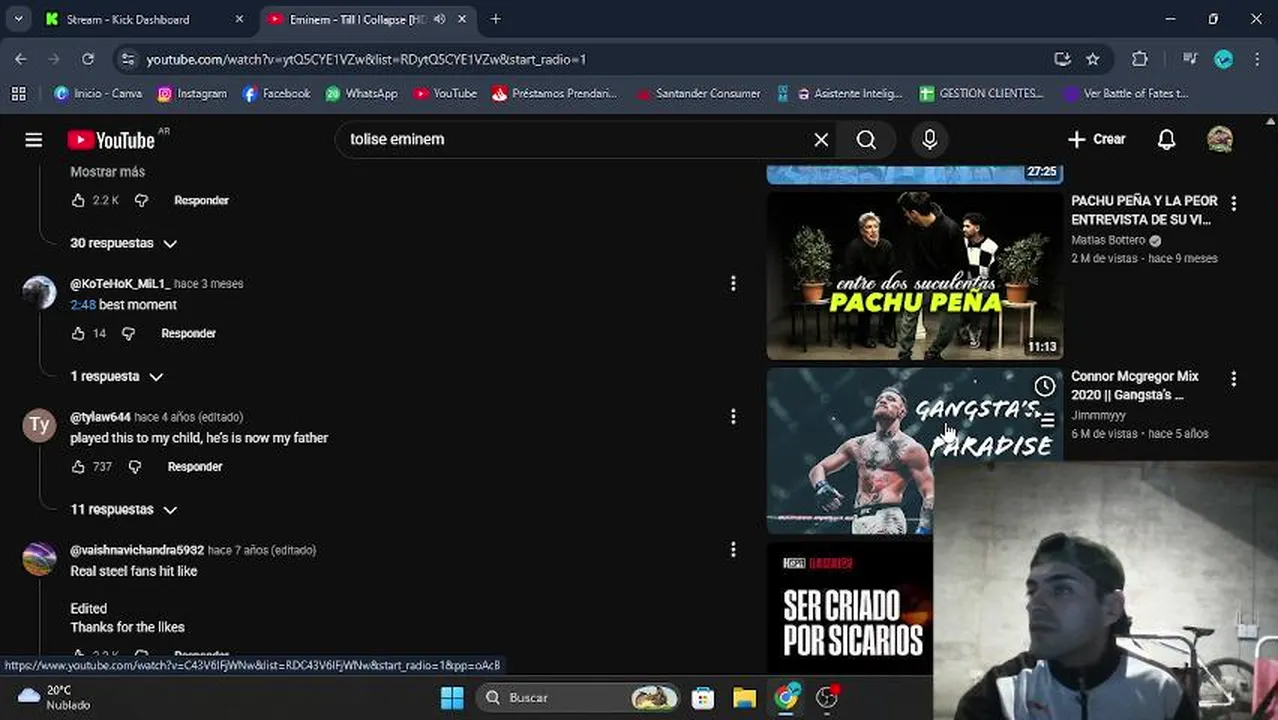Open Chrome from the taskbar
Screen dimensions: 1278x720
787,697
